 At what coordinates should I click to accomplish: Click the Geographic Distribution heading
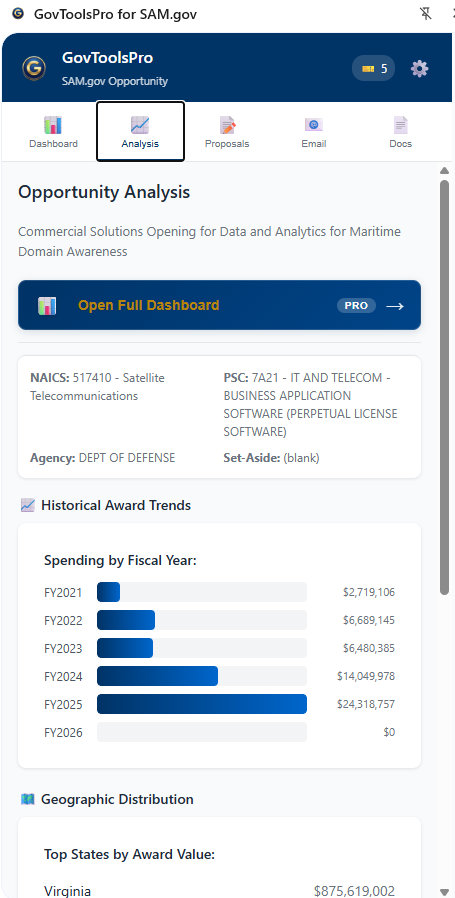pyautogui.click(x=117, y=799)
